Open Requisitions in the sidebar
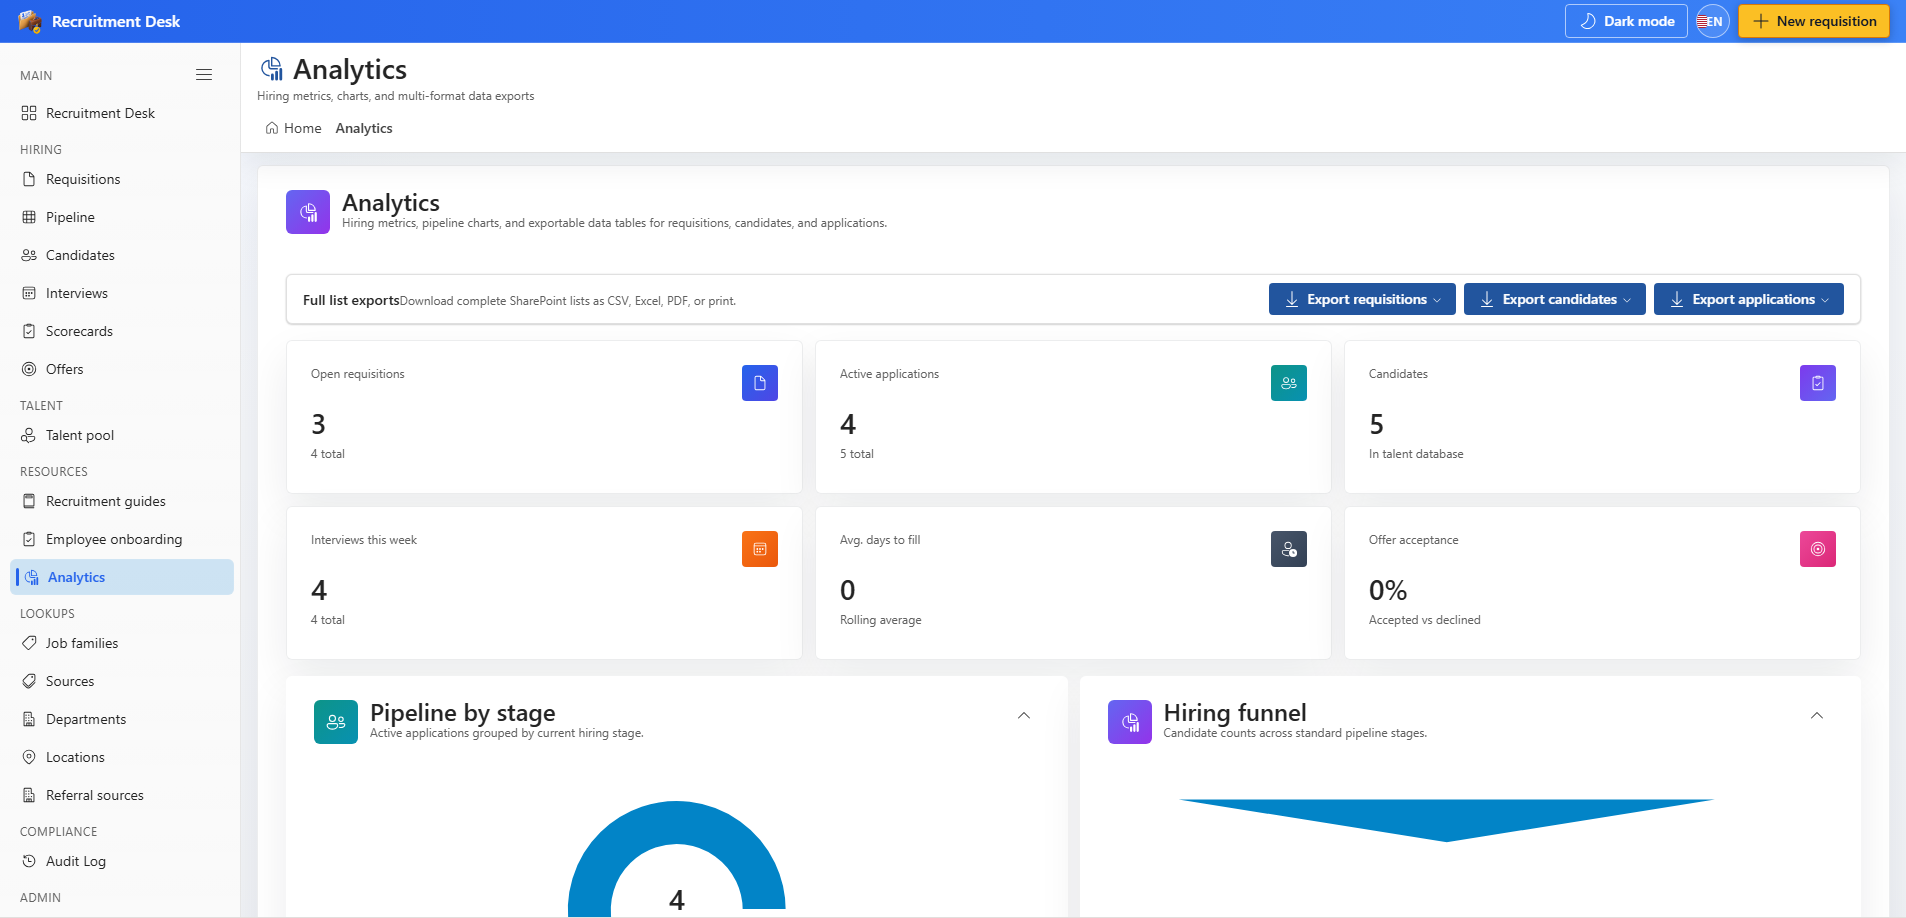The image size is (1906, 918). tap(122, 179)
